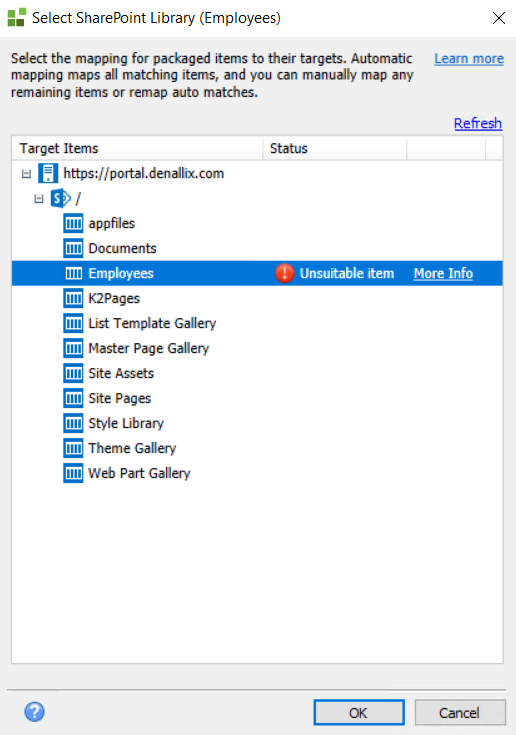Click the library icon beside Site Pages
The image size is (516, 735).
click(x=73, y=398)
